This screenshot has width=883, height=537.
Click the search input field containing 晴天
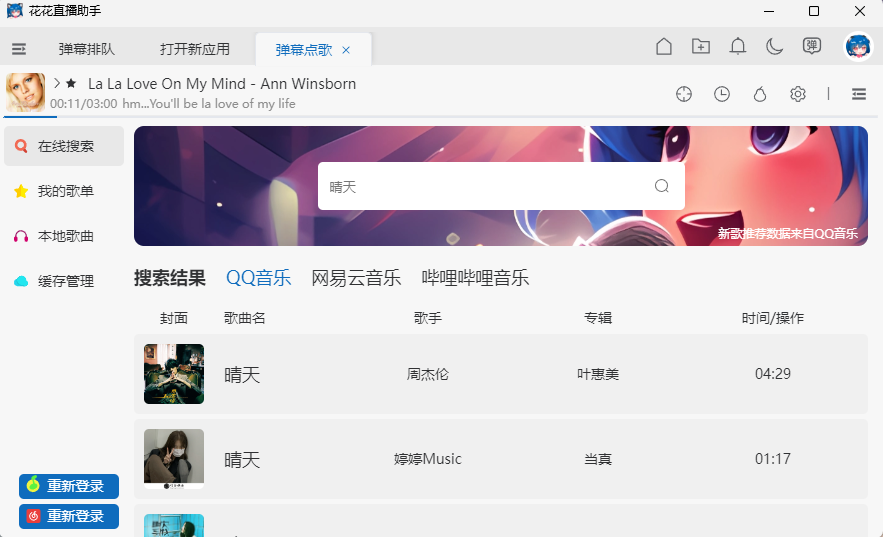click(x=501, y=186)
